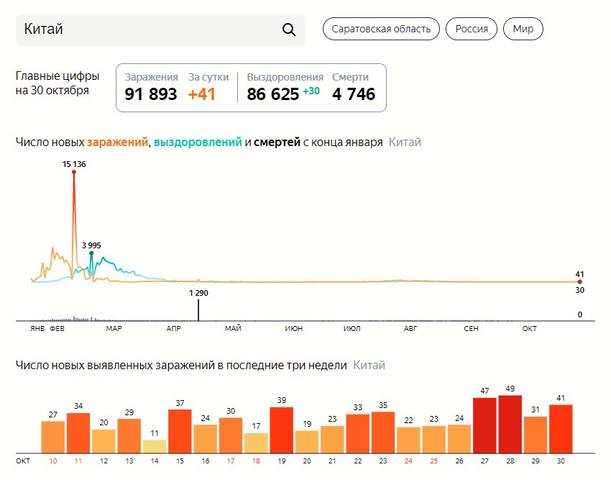
Task: Click the orange заражений legend word
Action: click(x=117, y=142)
